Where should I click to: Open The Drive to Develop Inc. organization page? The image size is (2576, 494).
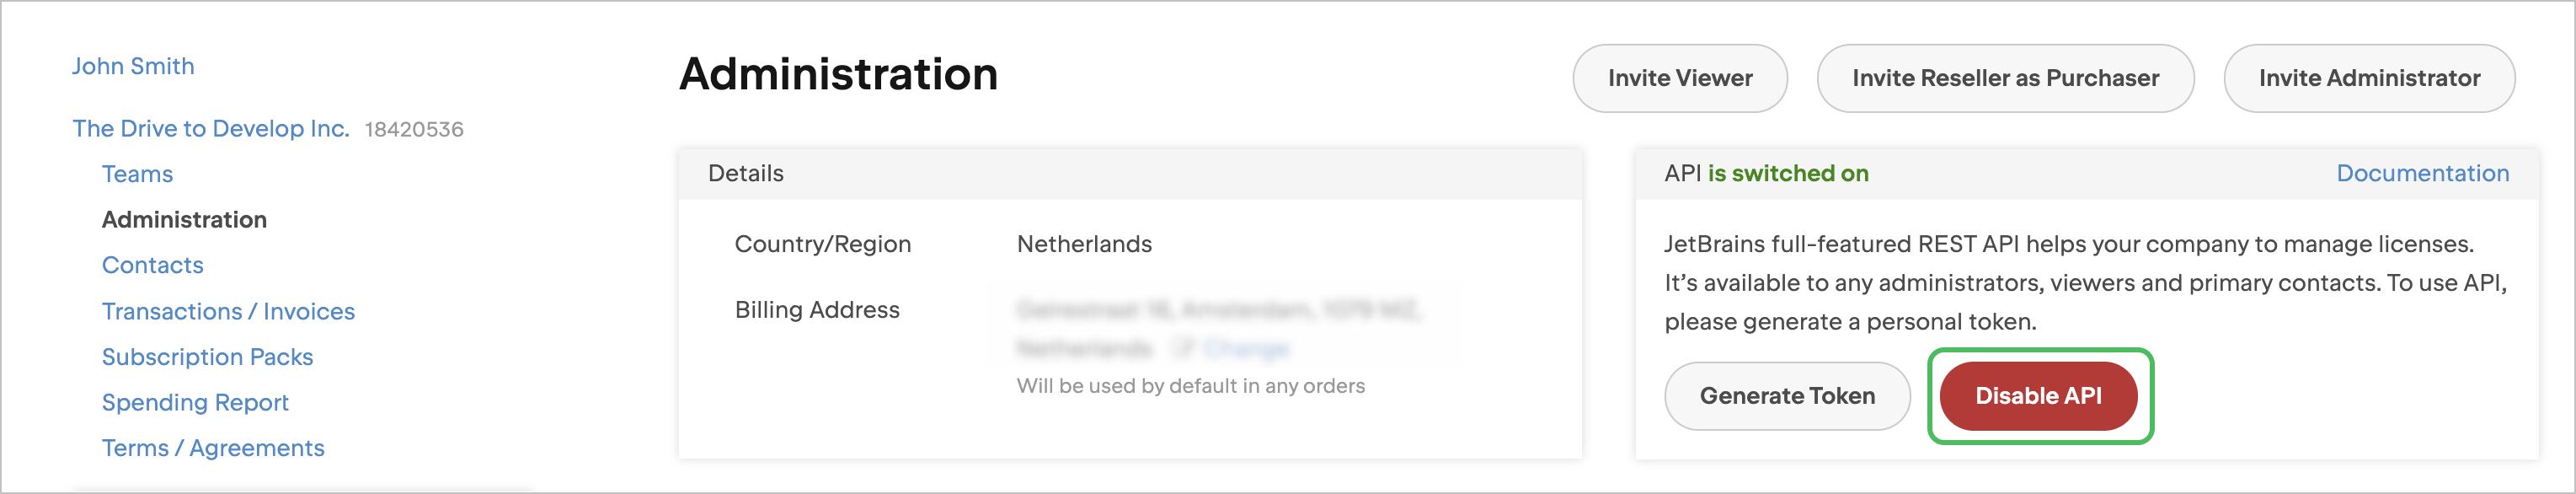210,128
